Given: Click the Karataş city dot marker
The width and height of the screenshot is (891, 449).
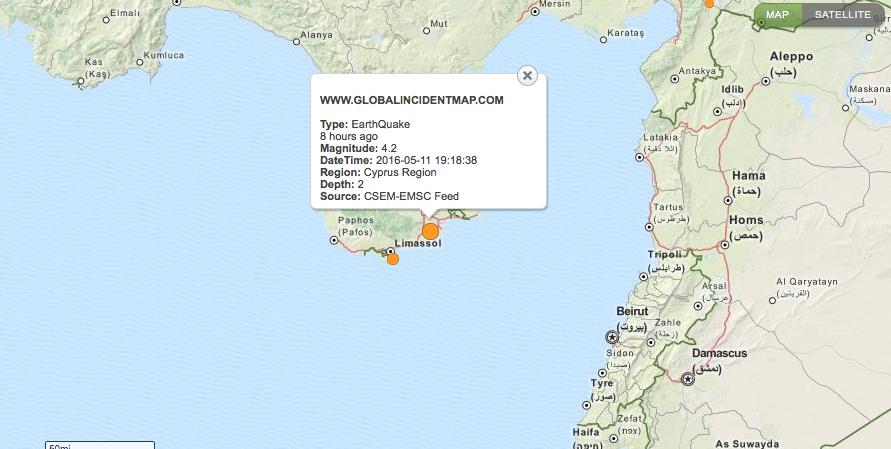Looking at the screenshot, I should pos(604,41).
